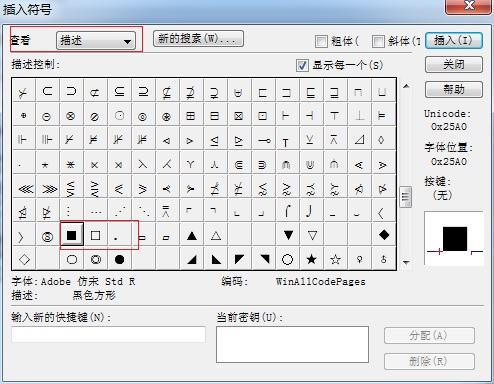The width and height of the screenshot is (494, 384).
Task: Select the filled black circle symbol
Action: click(119, 259)
